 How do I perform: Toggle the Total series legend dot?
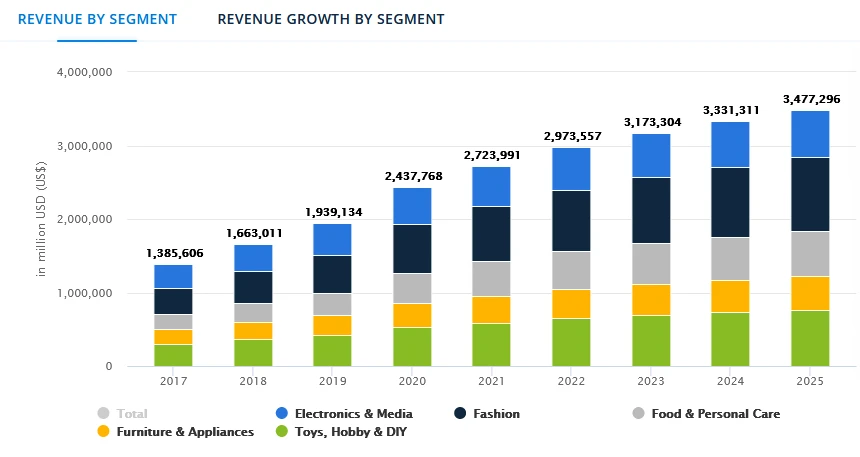[104, 413]
